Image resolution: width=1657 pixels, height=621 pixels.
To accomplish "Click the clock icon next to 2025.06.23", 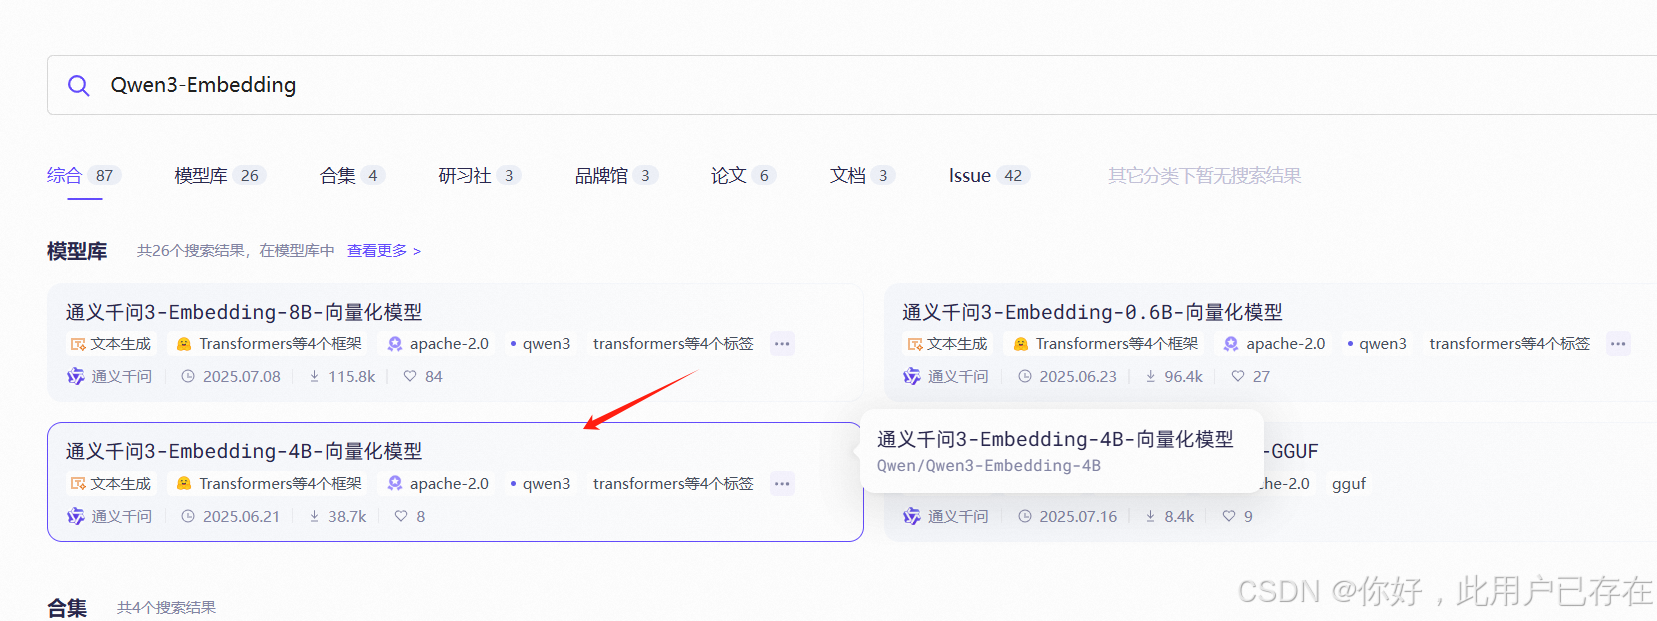I will (1025, 377).
